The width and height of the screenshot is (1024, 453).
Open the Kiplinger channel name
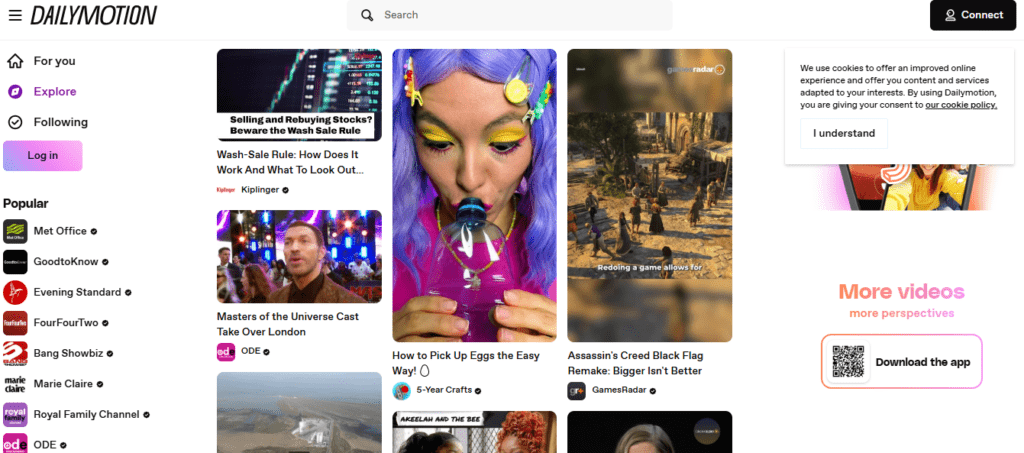click(260, 190)
